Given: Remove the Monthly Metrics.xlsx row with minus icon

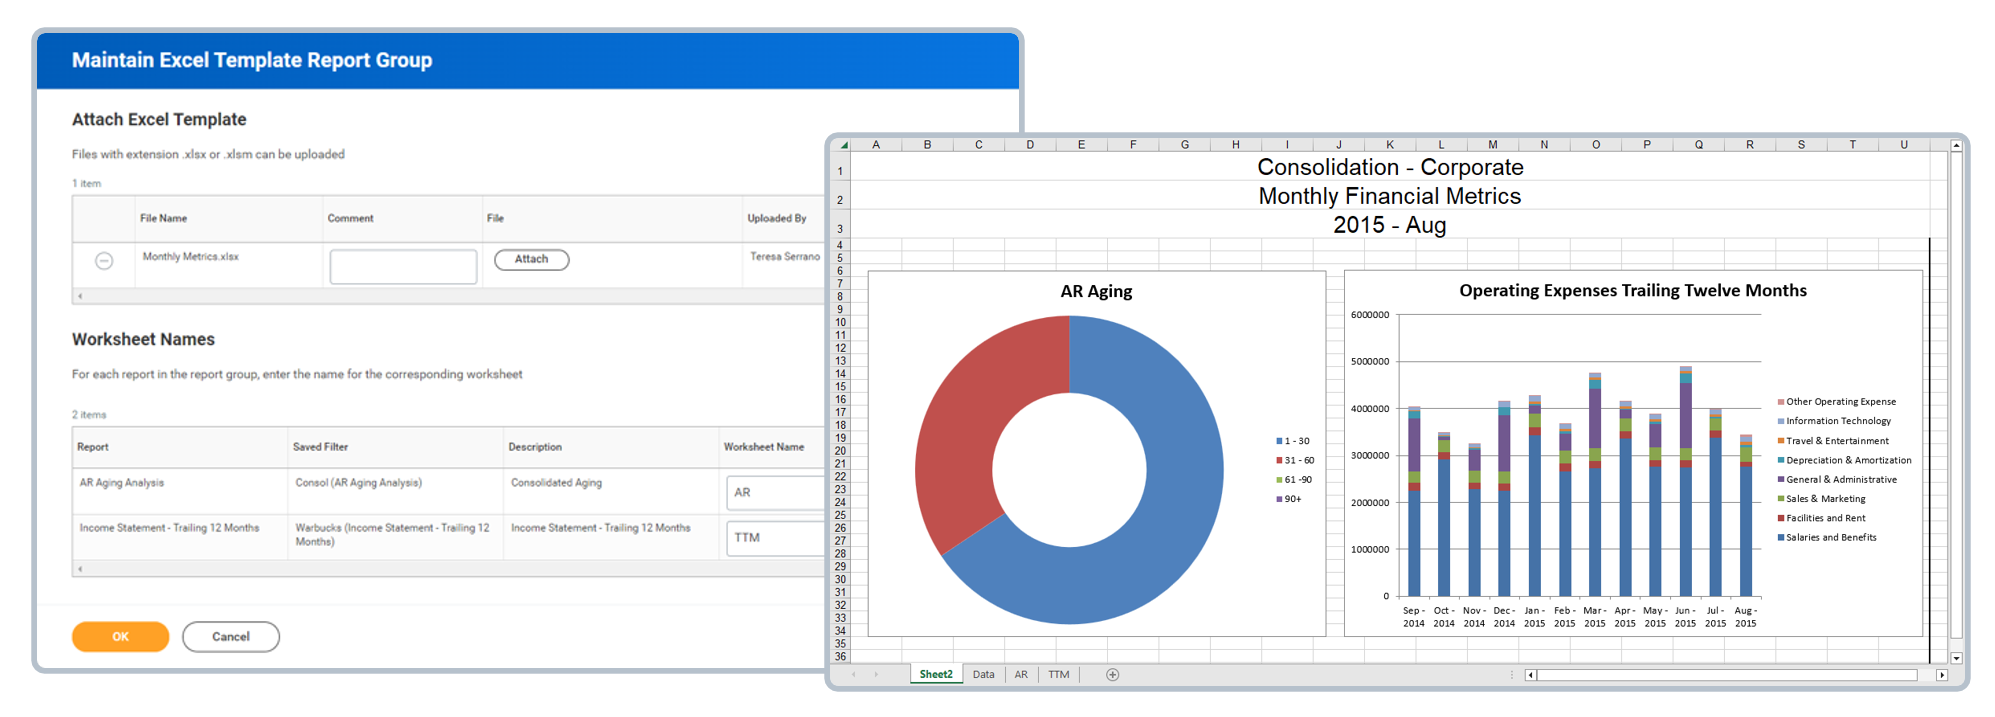Looking at the screenshot, I should click(104, 261).
